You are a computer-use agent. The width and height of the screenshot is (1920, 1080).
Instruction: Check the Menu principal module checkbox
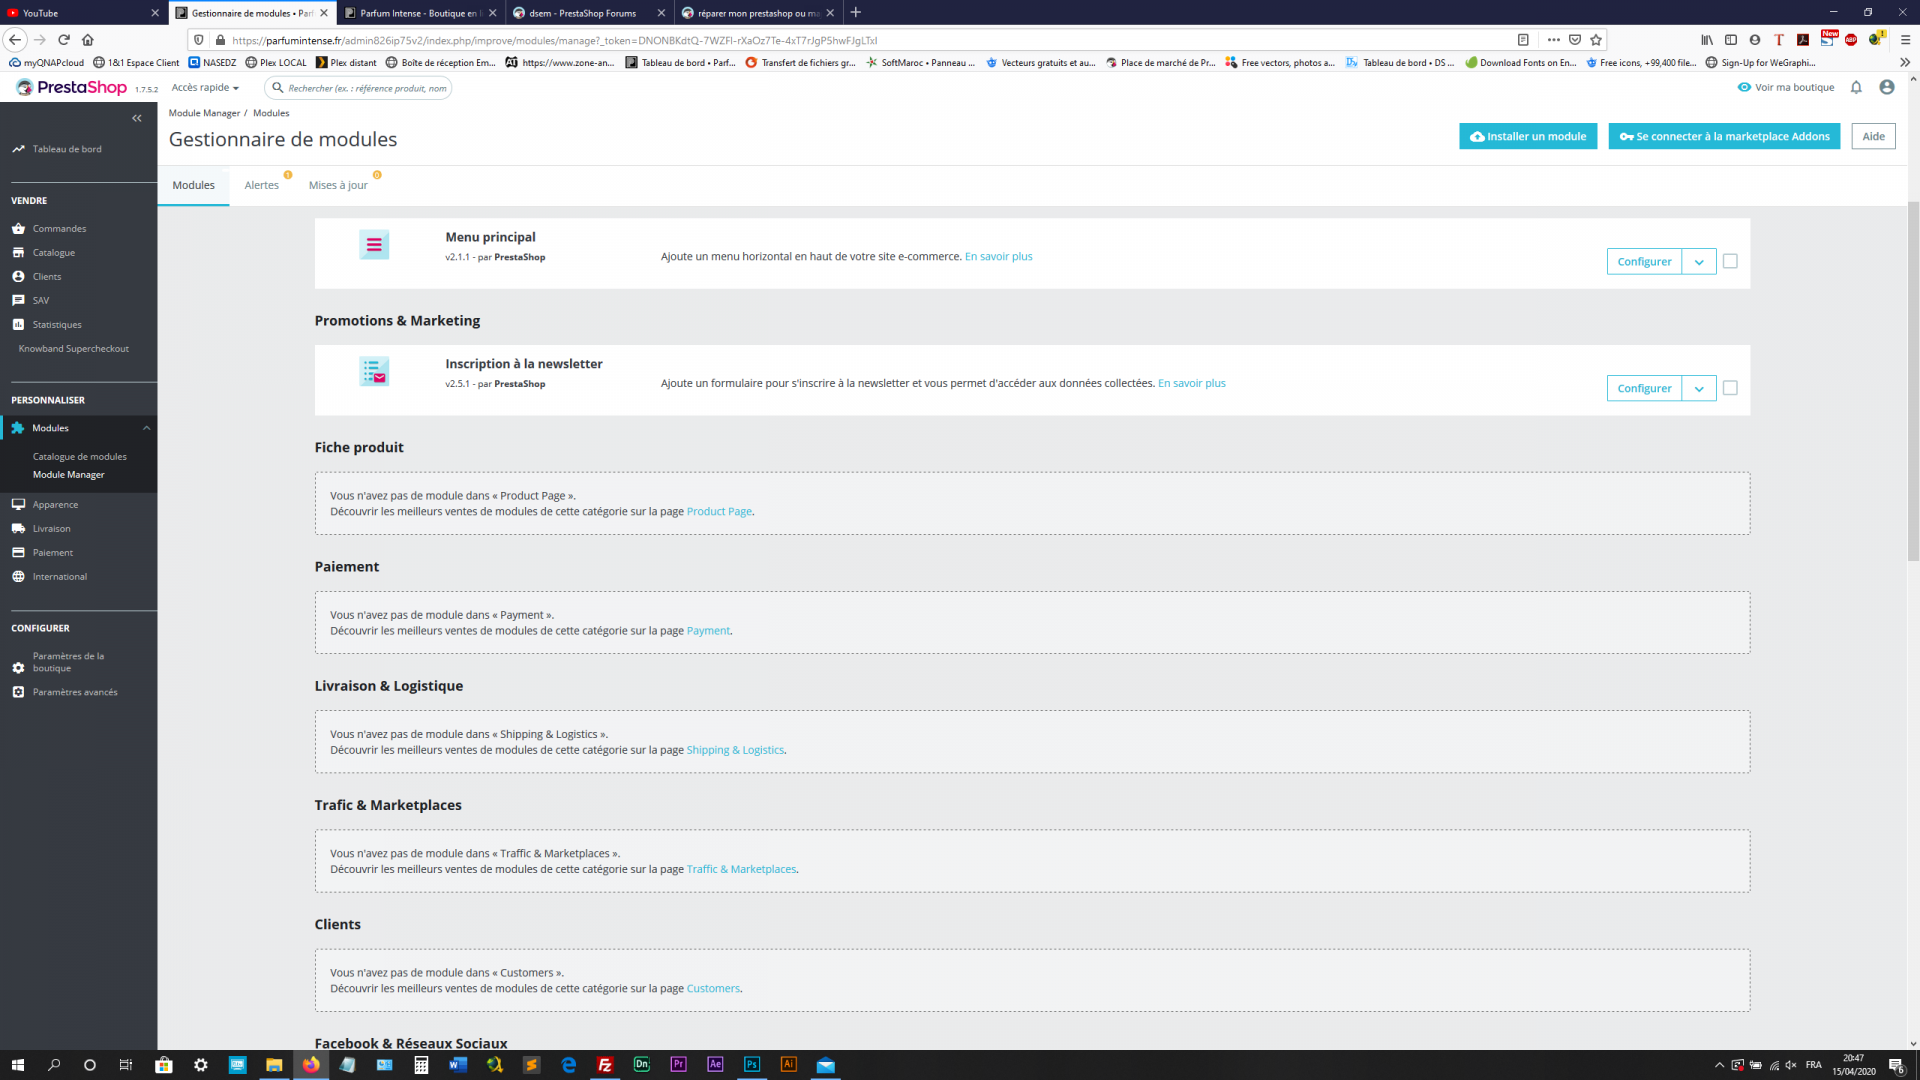(1730, 261)
